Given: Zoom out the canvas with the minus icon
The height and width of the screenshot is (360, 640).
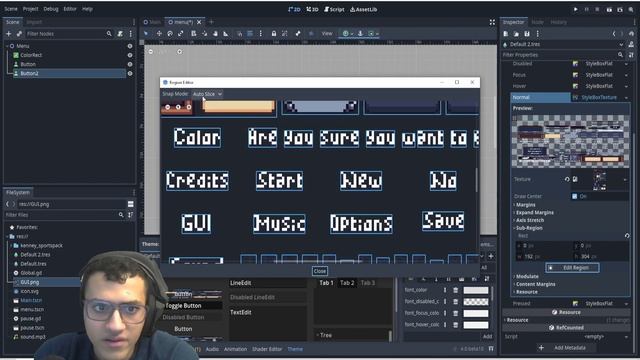Looking at the screenshot, I should click(x=151, y=52).
